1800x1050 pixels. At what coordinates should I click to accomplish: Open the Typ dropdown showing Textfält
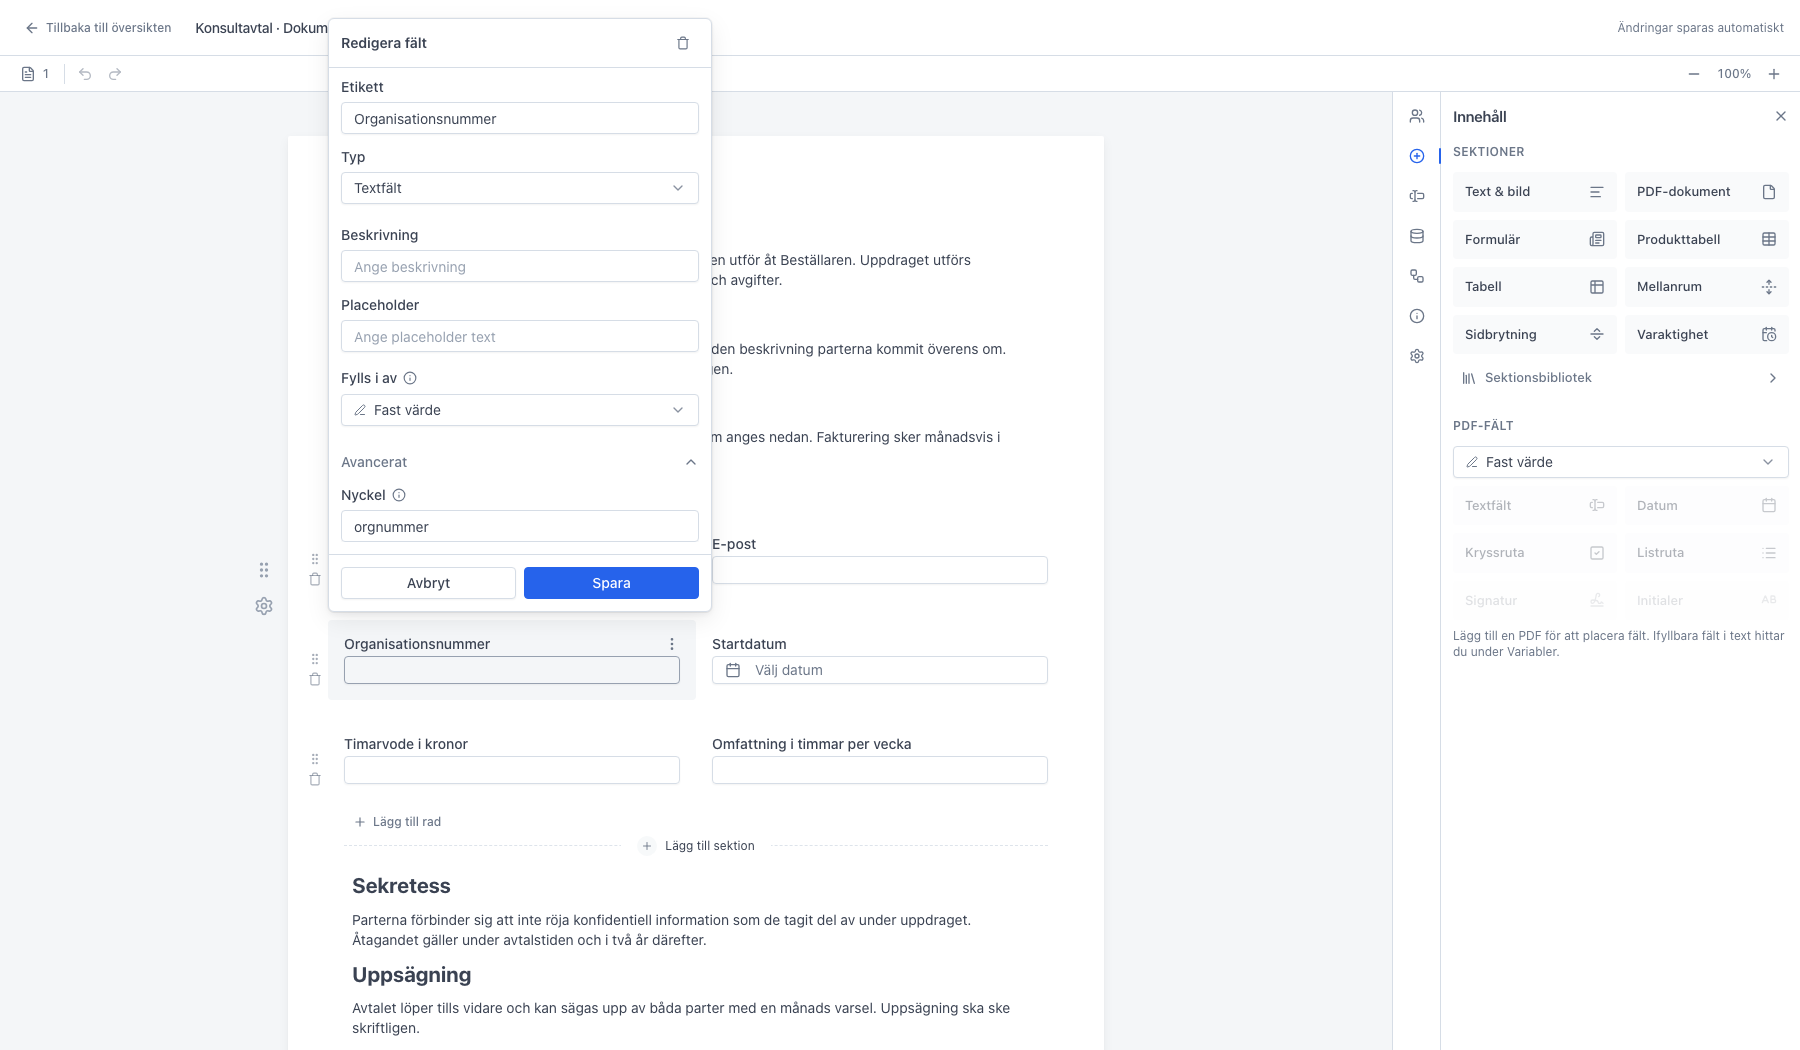pos(520,188)
